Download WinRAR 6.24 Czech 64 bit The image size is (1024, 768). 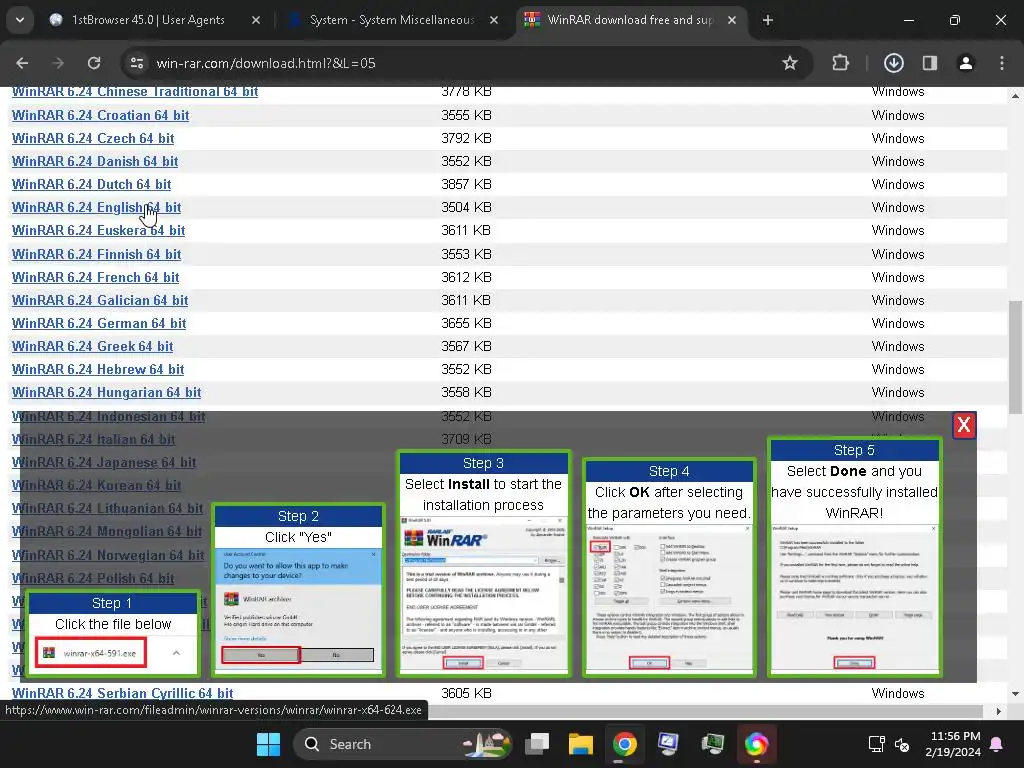(93, 138)
